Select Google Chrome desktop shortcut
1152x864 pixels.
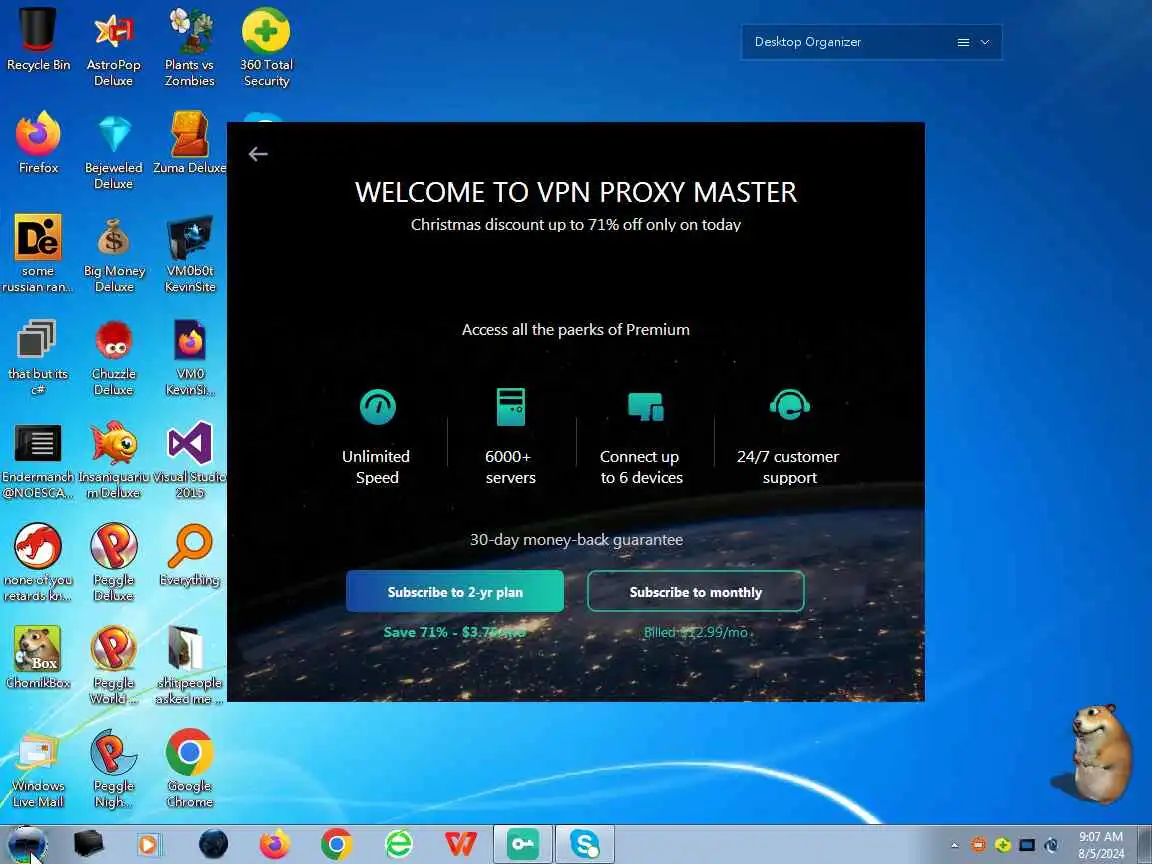[x=190, y=769]
